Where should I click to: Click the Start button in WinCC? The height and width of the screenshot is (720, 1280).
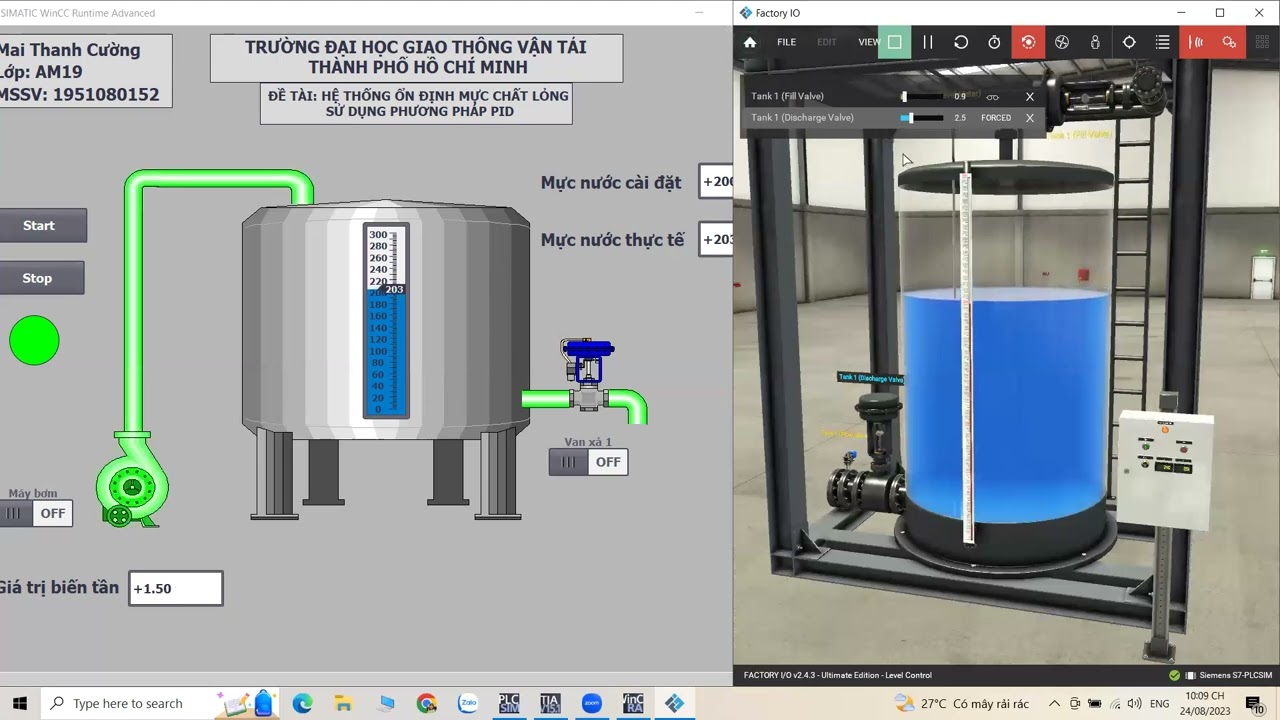pos(40,225)
